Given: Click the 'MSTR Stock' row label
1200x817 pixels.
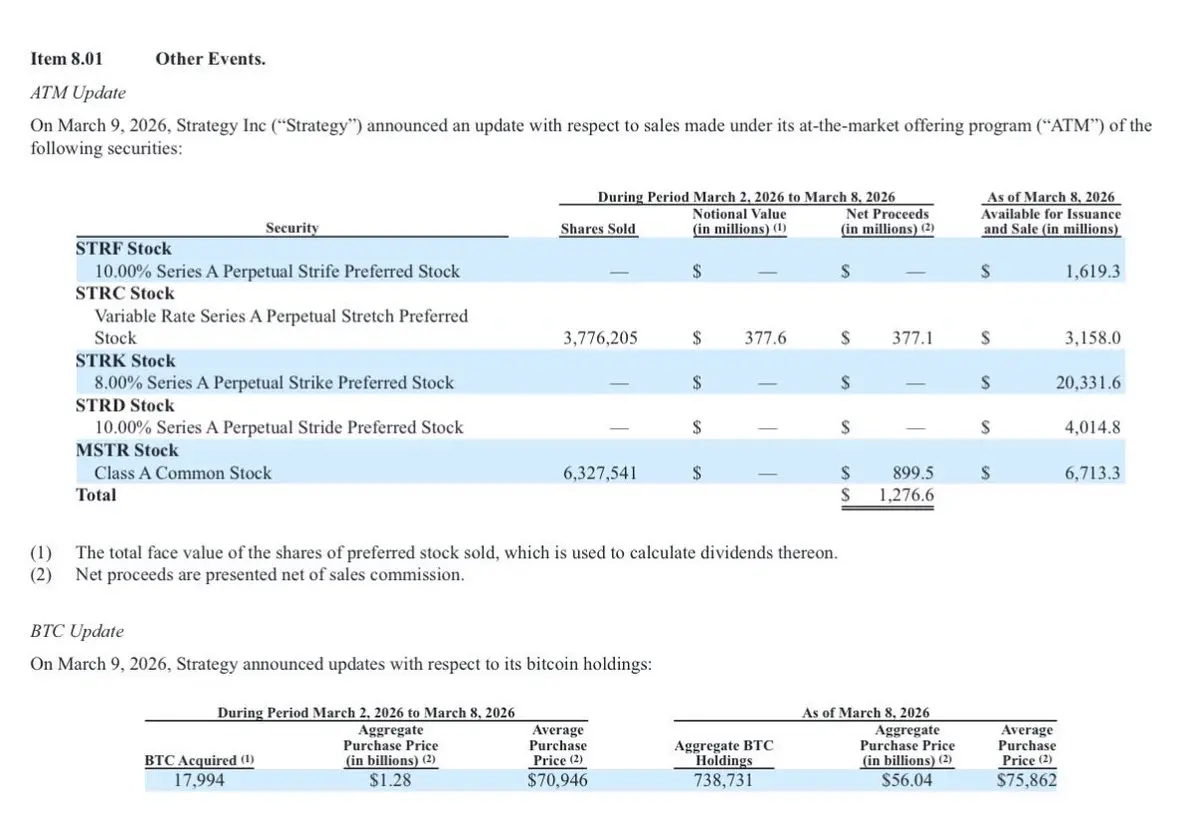Looking at the screenshot, I should 127,451.
